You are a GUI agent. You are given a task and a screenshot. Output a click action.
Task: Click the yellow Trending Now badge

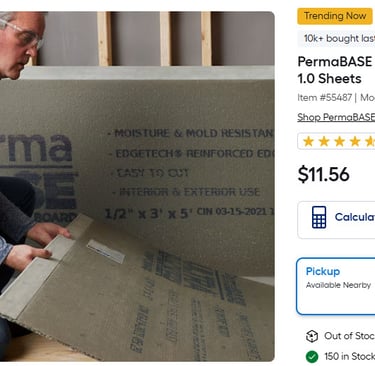point(335,16)
